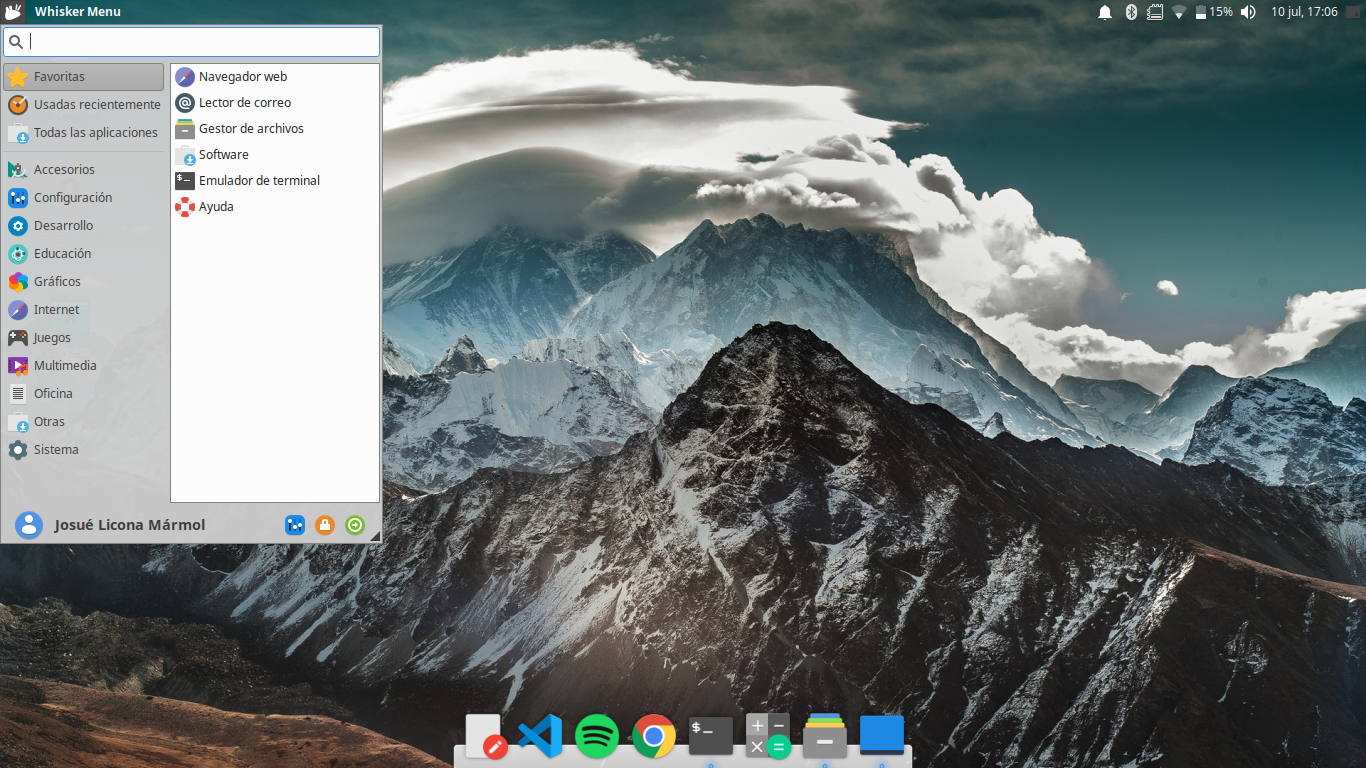Open the notifications bell in the panel
Screen dimensions: 1366x768
1105,12
